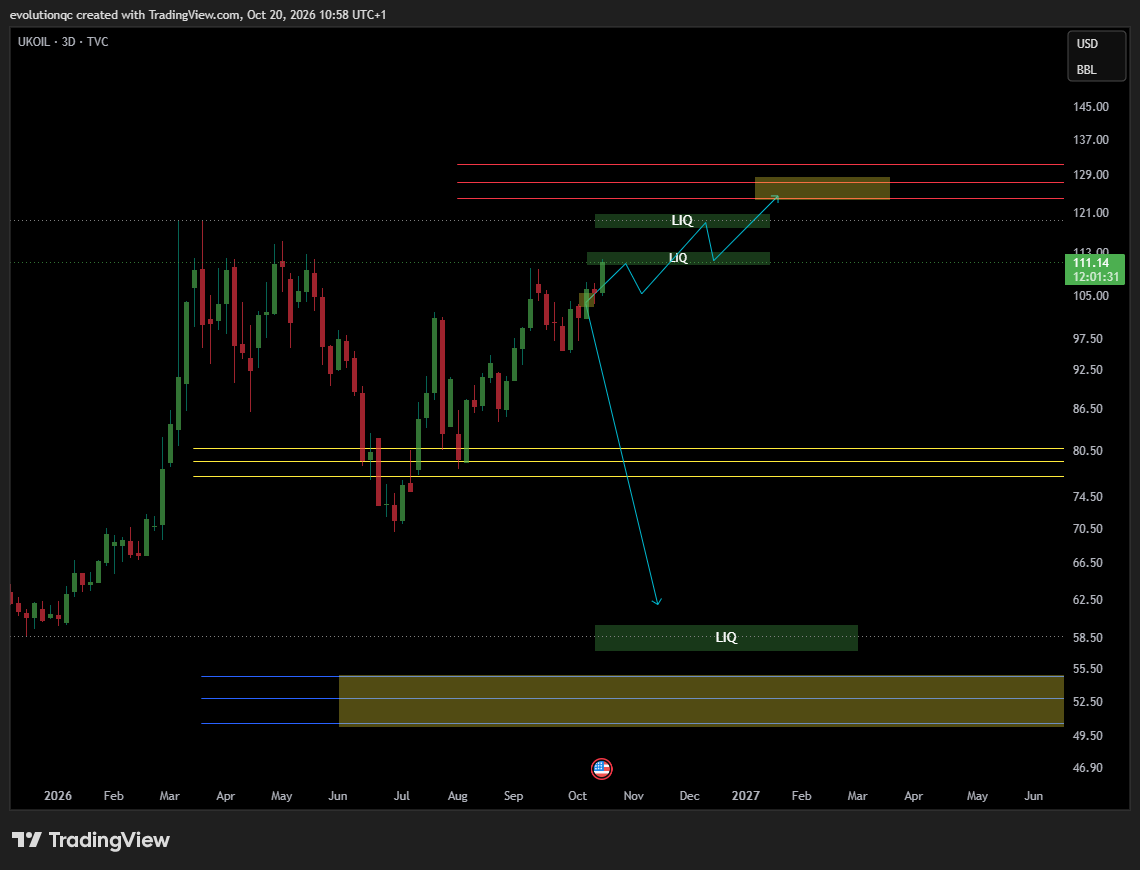Viewport: 1140px width, 870px height.
Task: Click the Dec label on time axis
Action: click(x=689, y=796)
